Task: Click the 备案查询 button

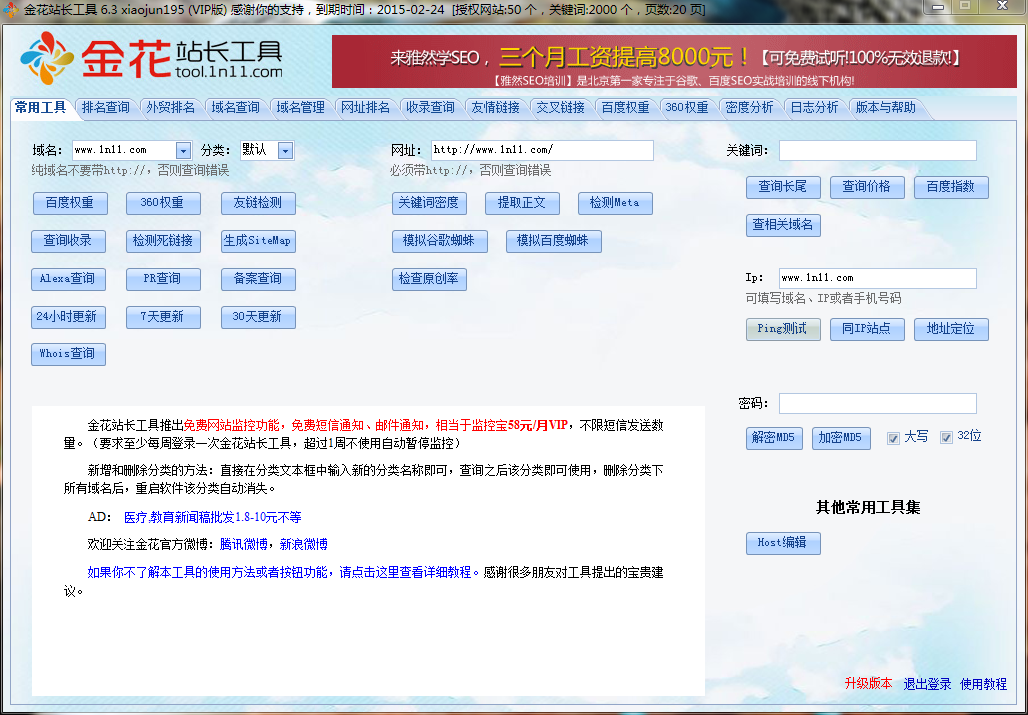Action: click(x=258, y=279)
